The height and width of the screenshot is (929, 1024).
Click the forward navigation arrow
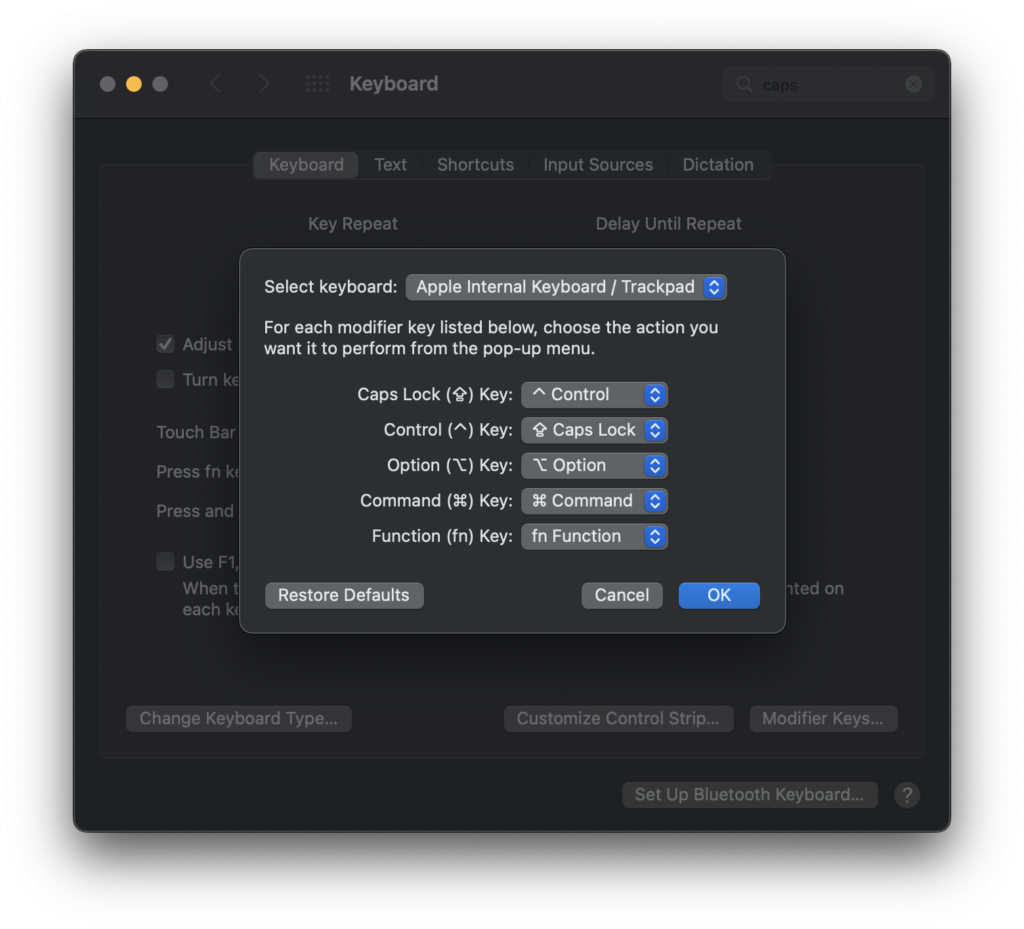(263, 84)
